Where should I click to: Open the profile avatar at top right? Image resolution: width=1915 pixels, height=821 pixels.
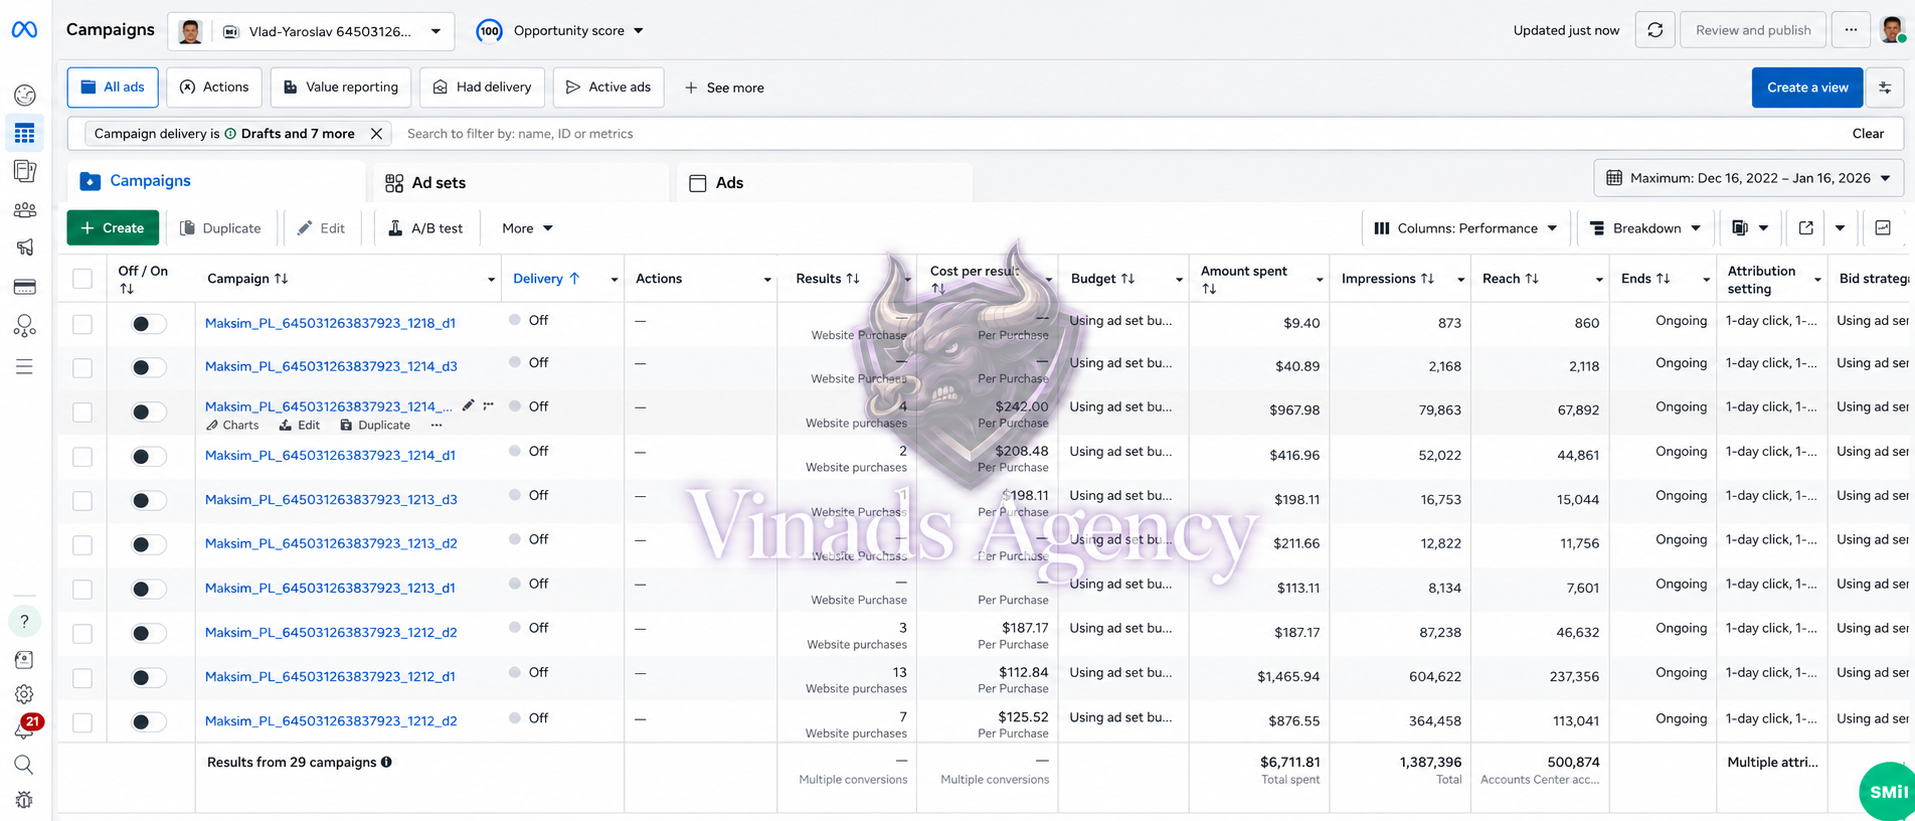pyautogui.click(x=1892, y=29)
